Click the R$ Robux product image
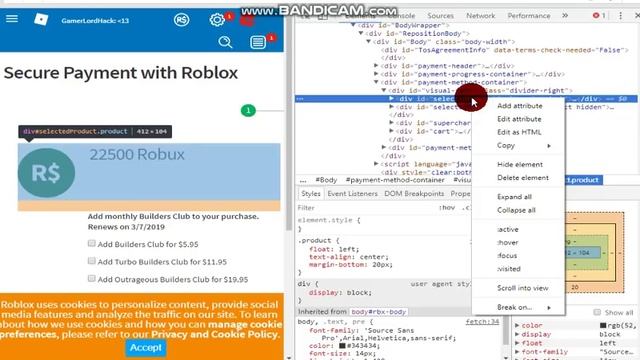 46,173
